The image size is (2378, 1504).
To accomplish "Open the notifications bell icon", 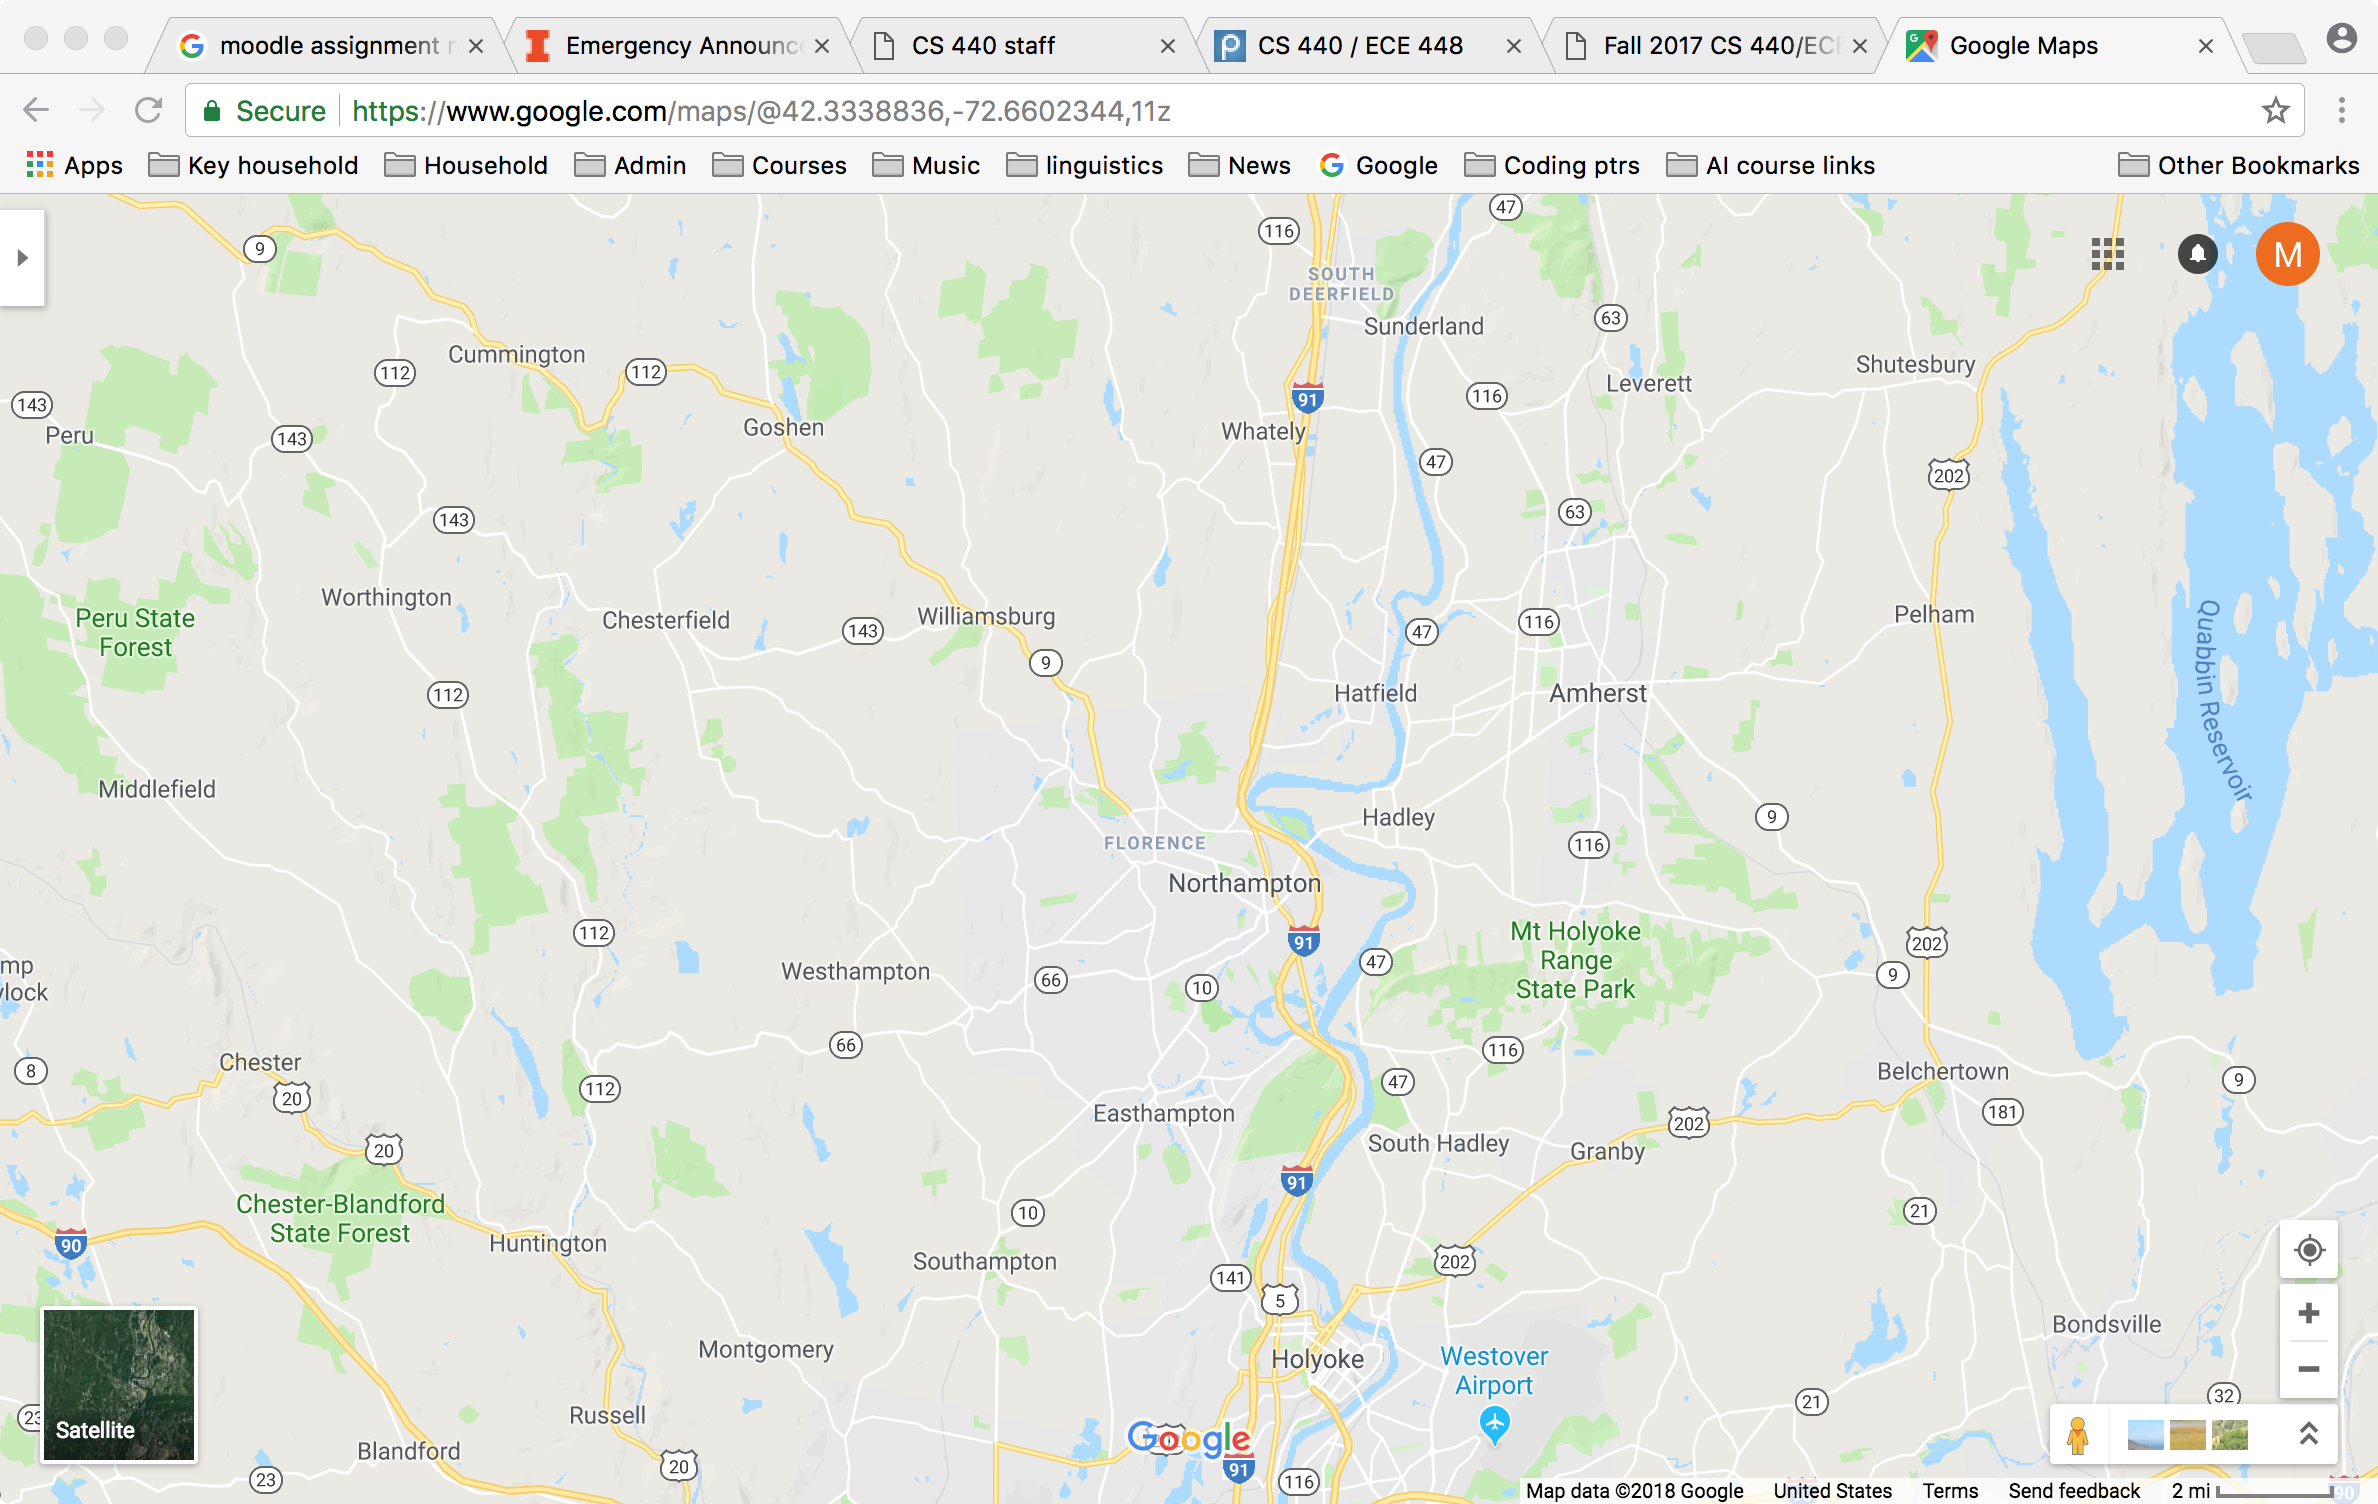I will point(2197,254).
